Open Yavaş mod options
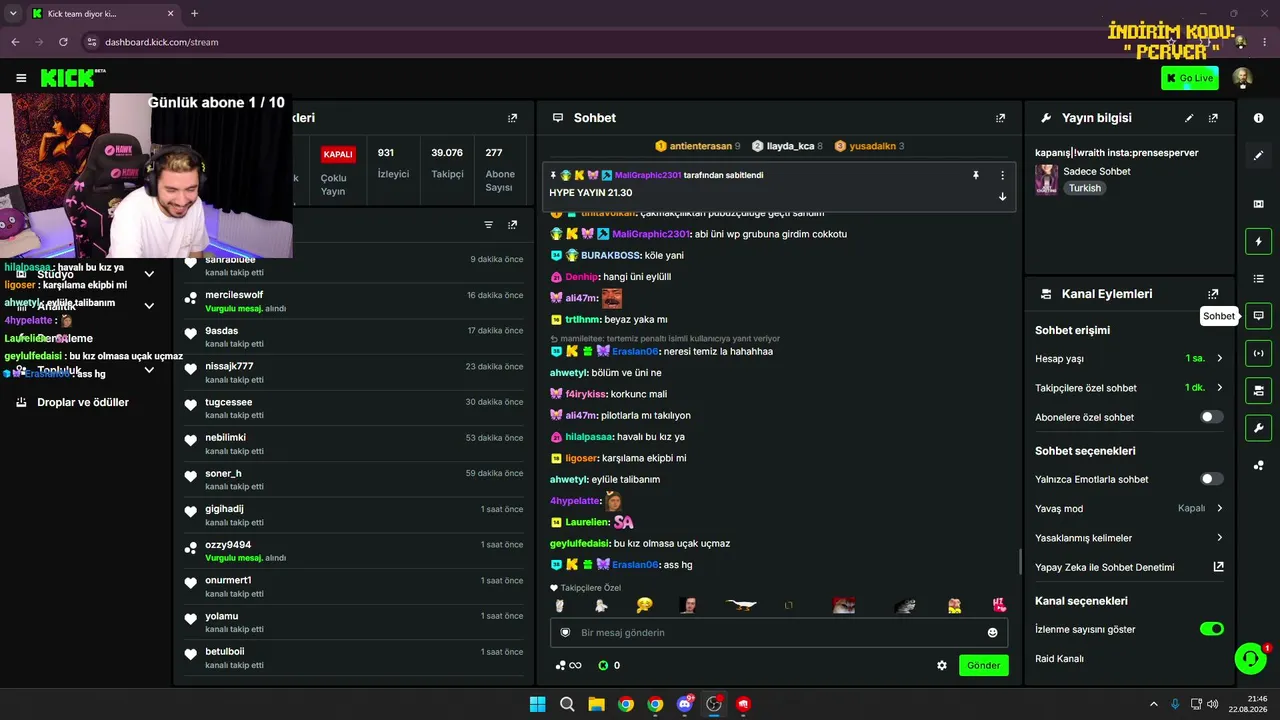This screenshot has width=1280, height=720. 1129,508
